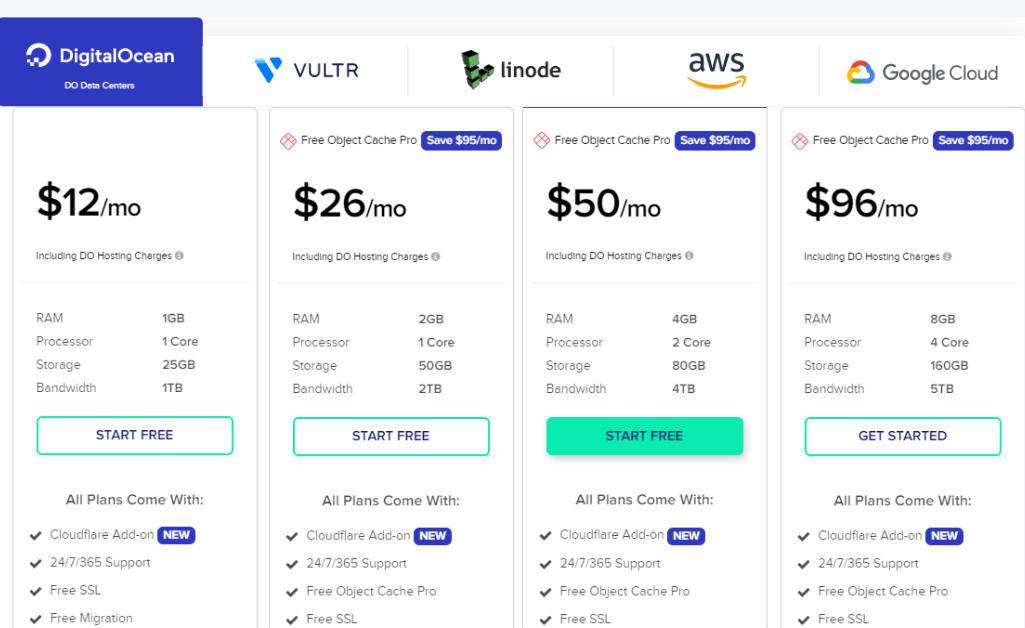The image size is (1025, 628).
Task: Click the info icon under the $96/mo plan
Action: 947,257
